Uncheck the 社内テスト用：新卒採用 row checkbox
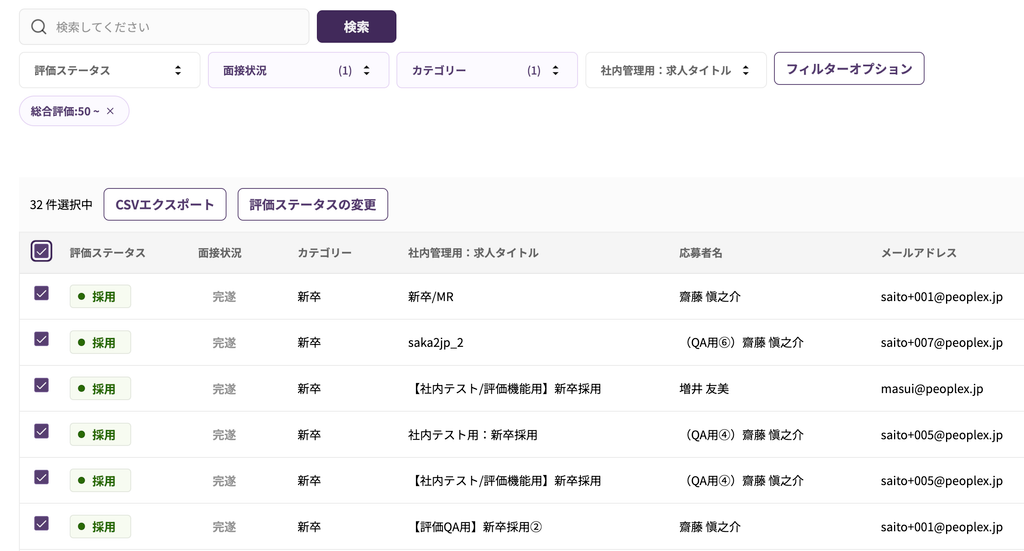 (41, 432)
